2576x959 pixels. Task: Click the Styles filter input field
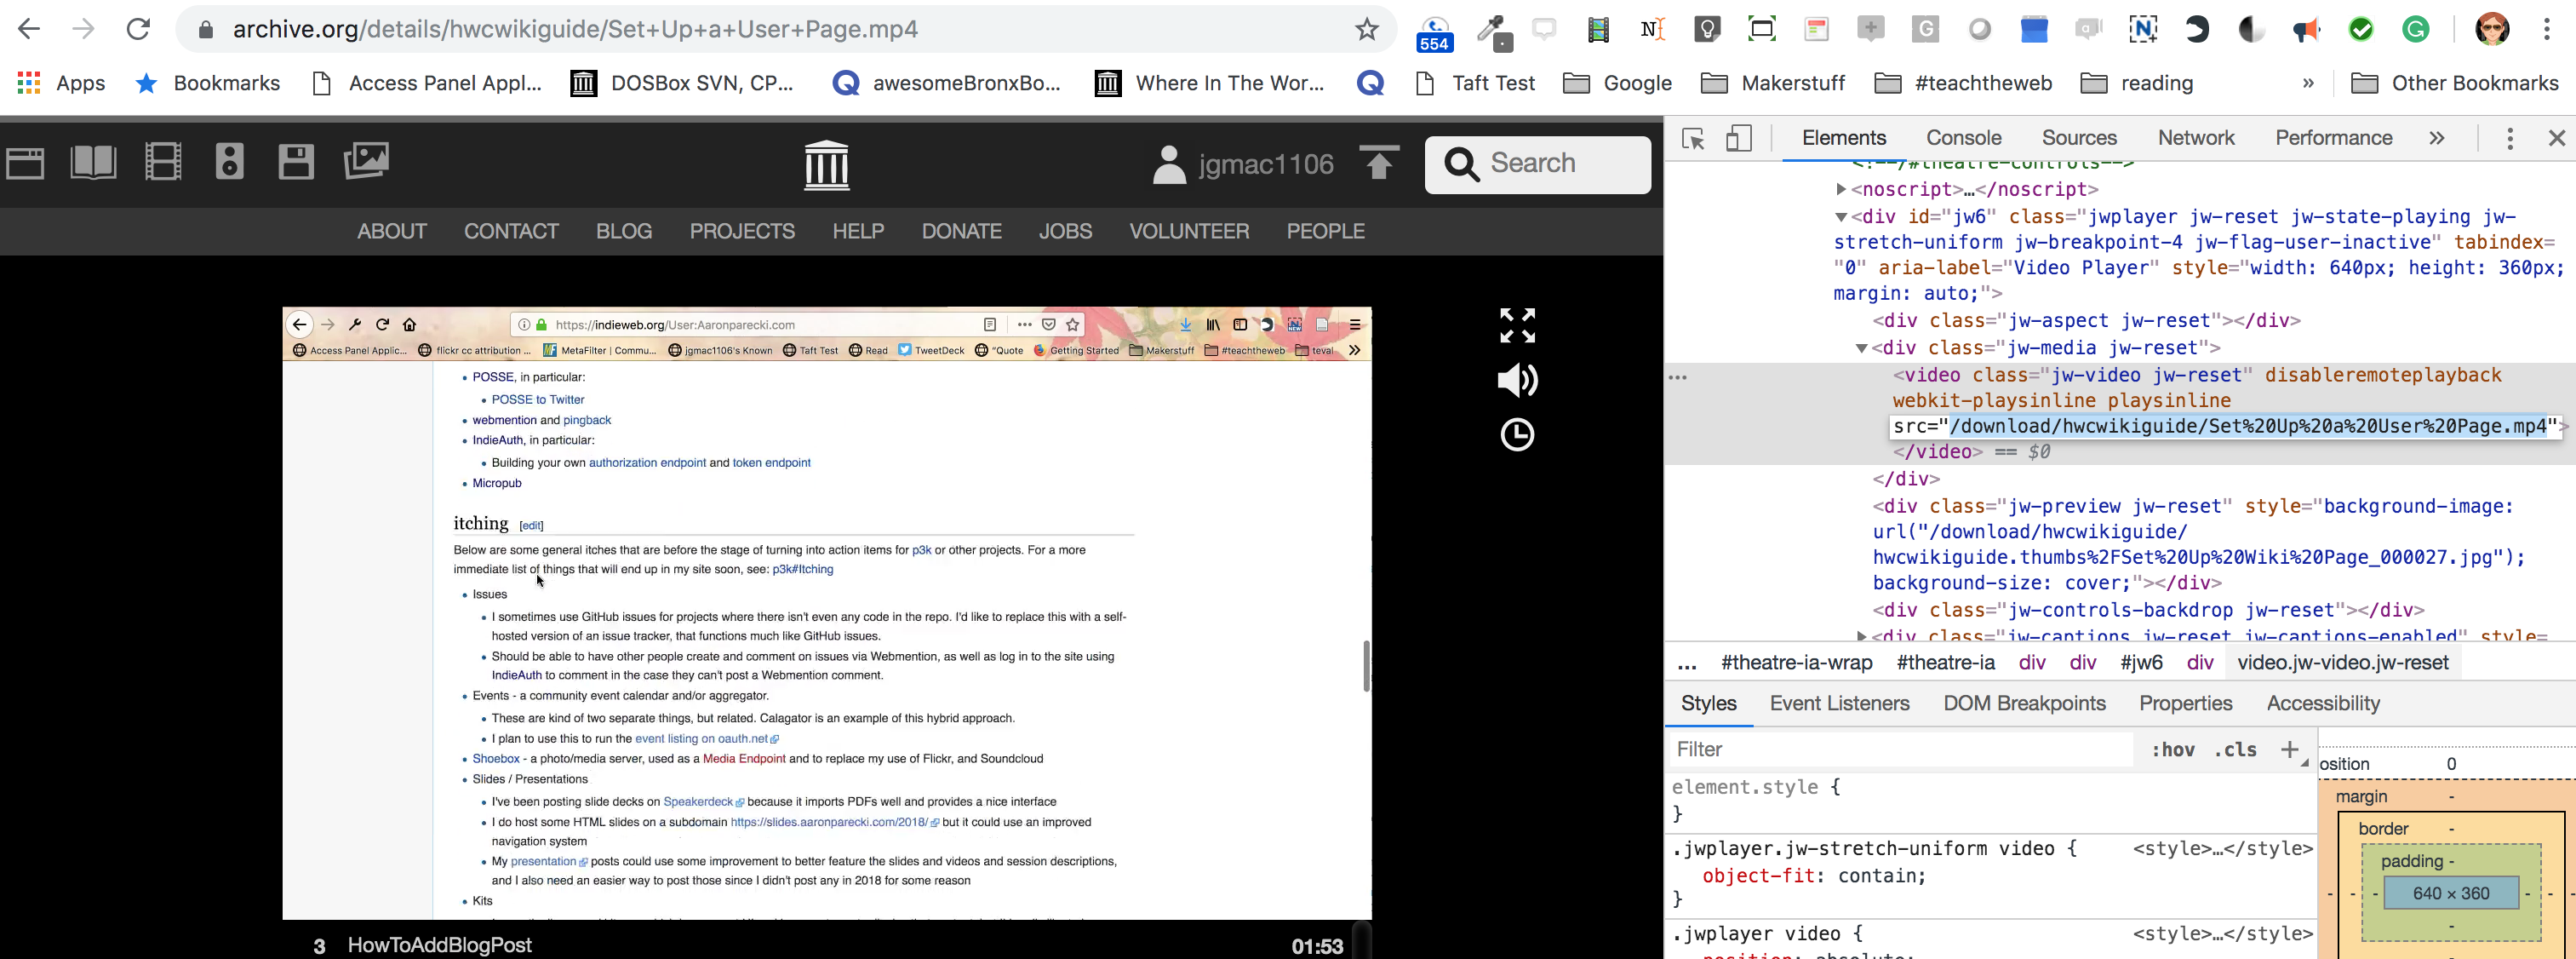1900,750
